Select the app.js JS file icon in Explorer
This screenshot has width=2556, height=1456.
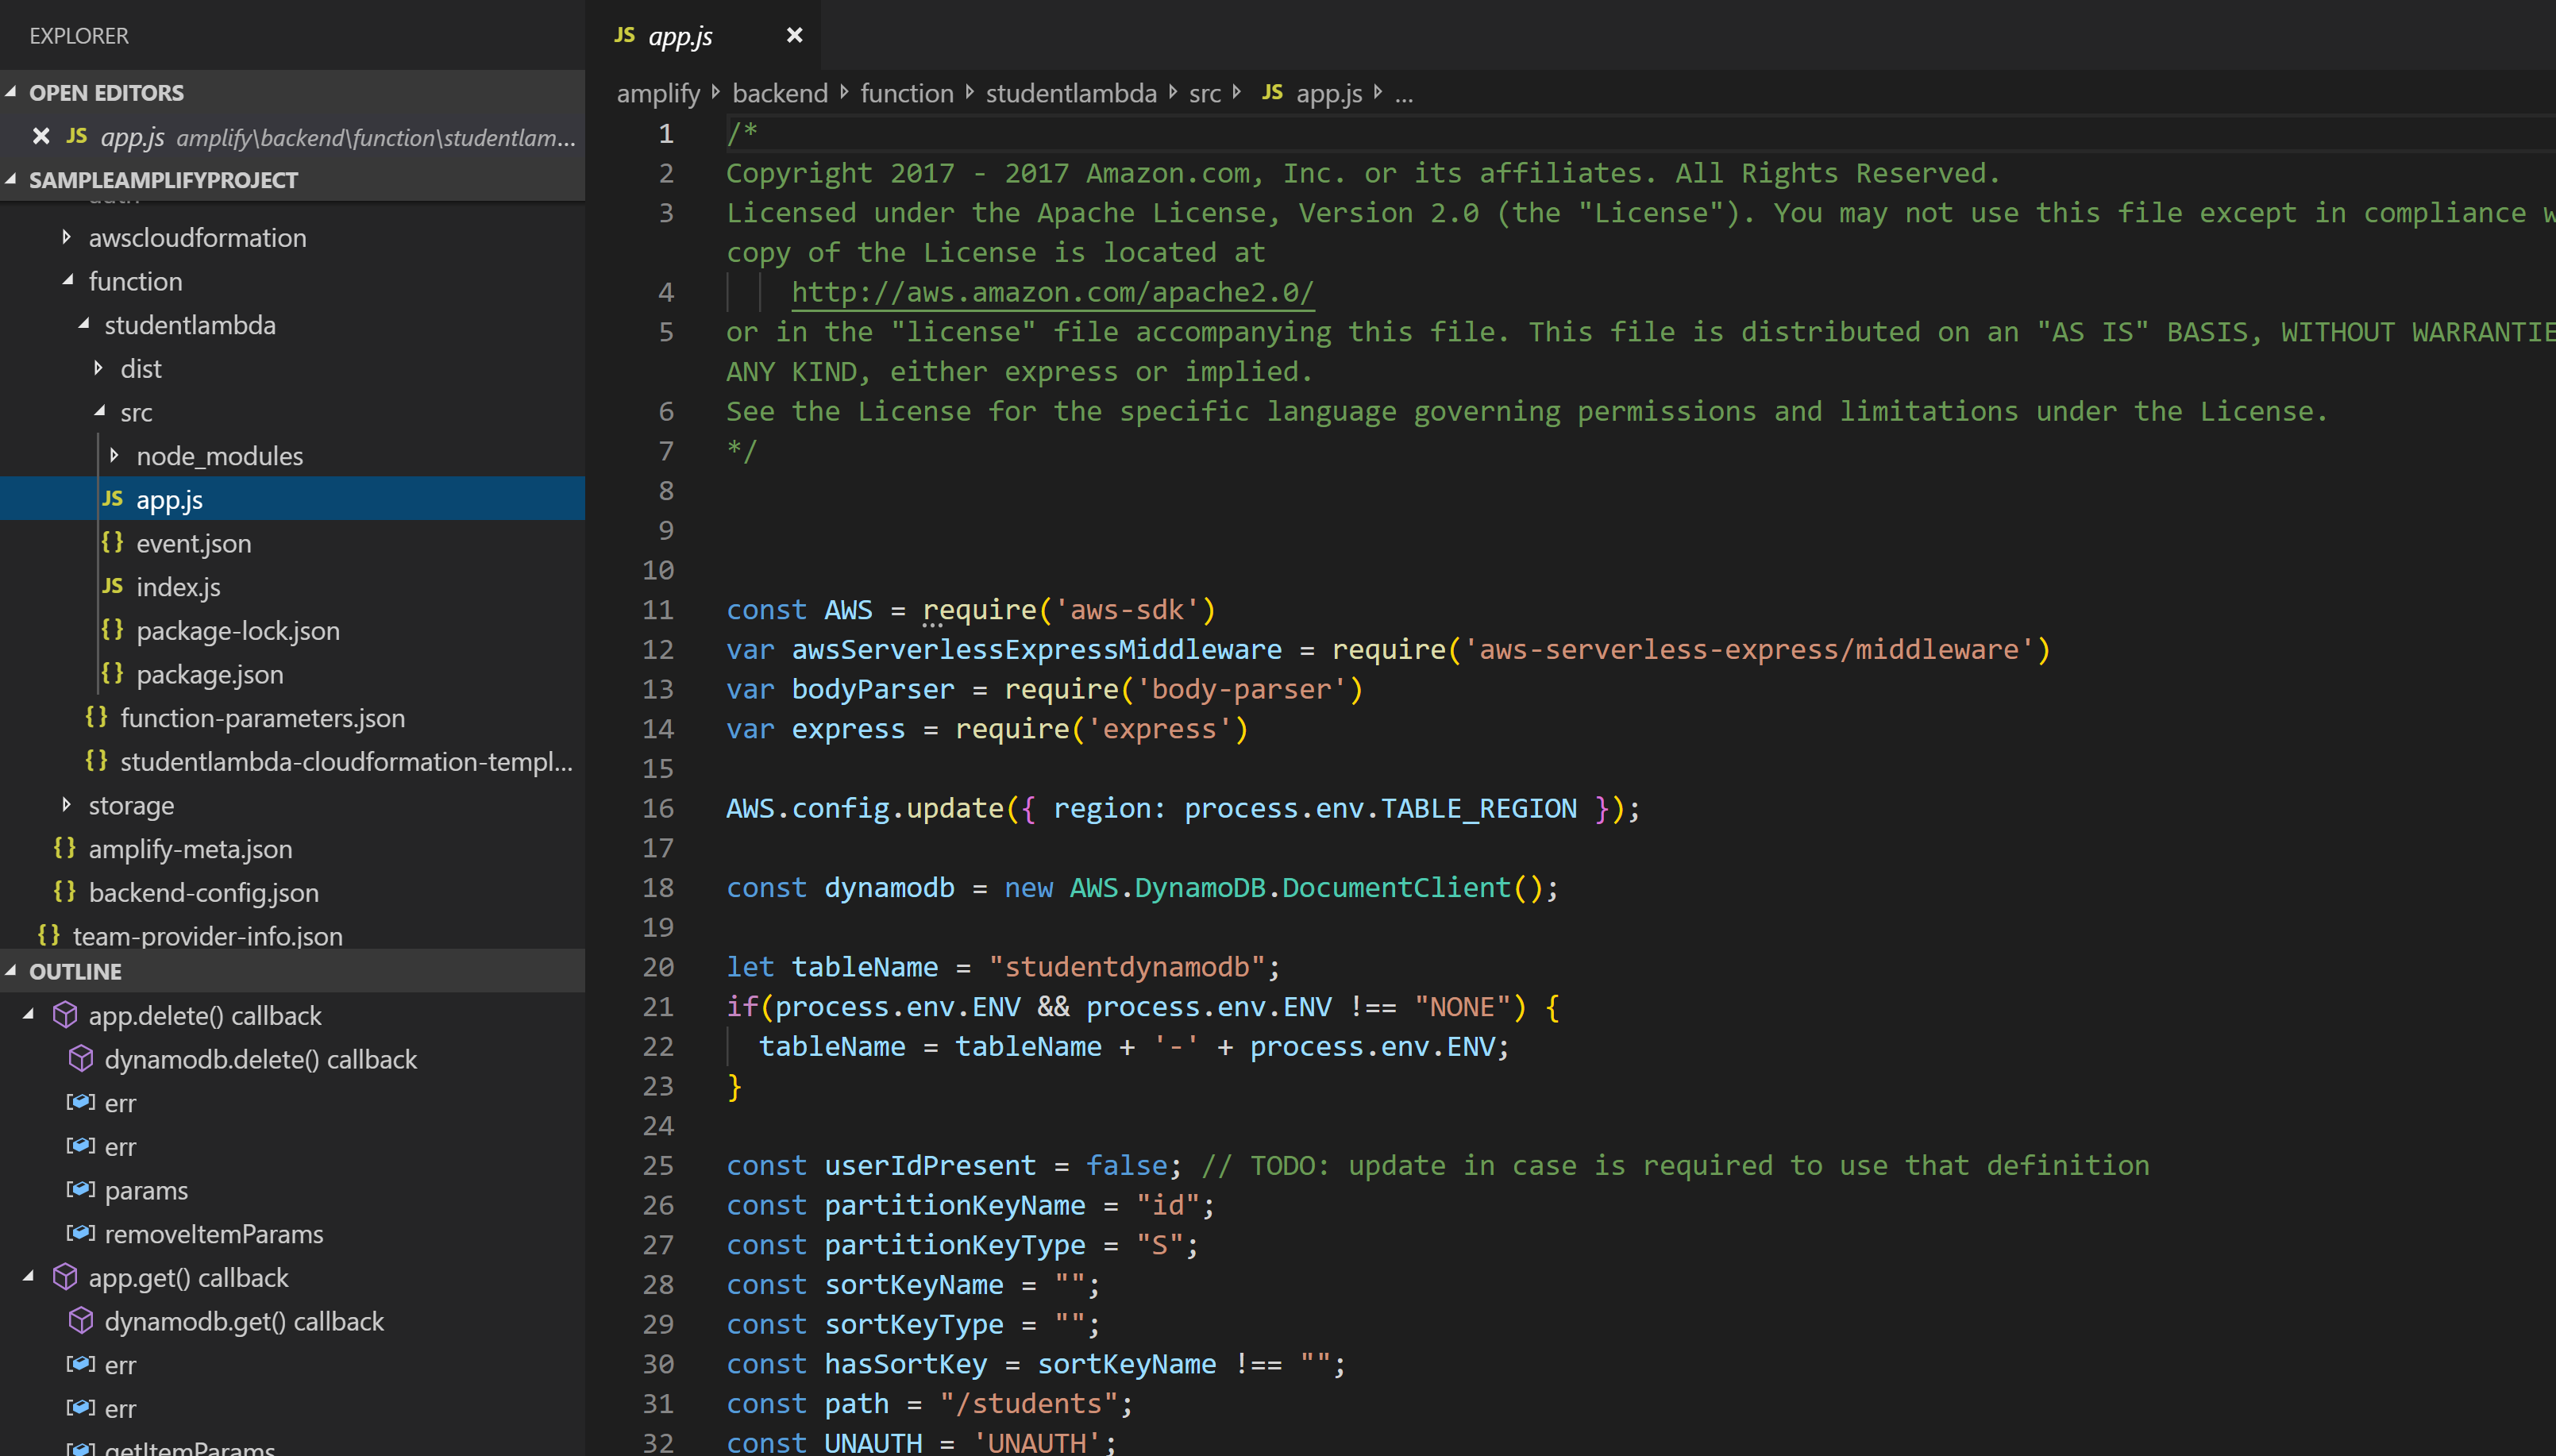tap(113, 499)
